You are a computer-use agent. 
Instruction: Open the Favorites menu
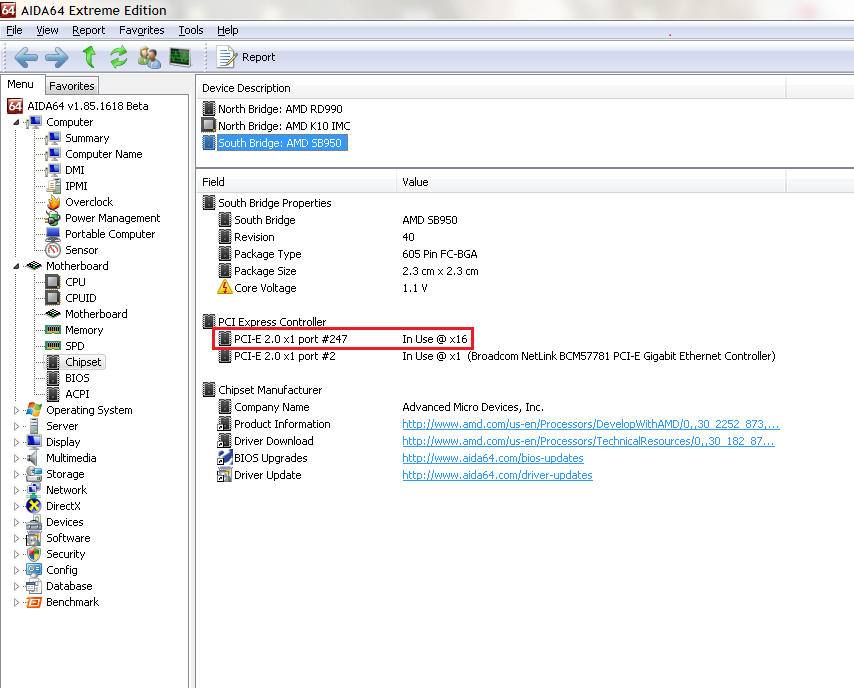[142, 31]
